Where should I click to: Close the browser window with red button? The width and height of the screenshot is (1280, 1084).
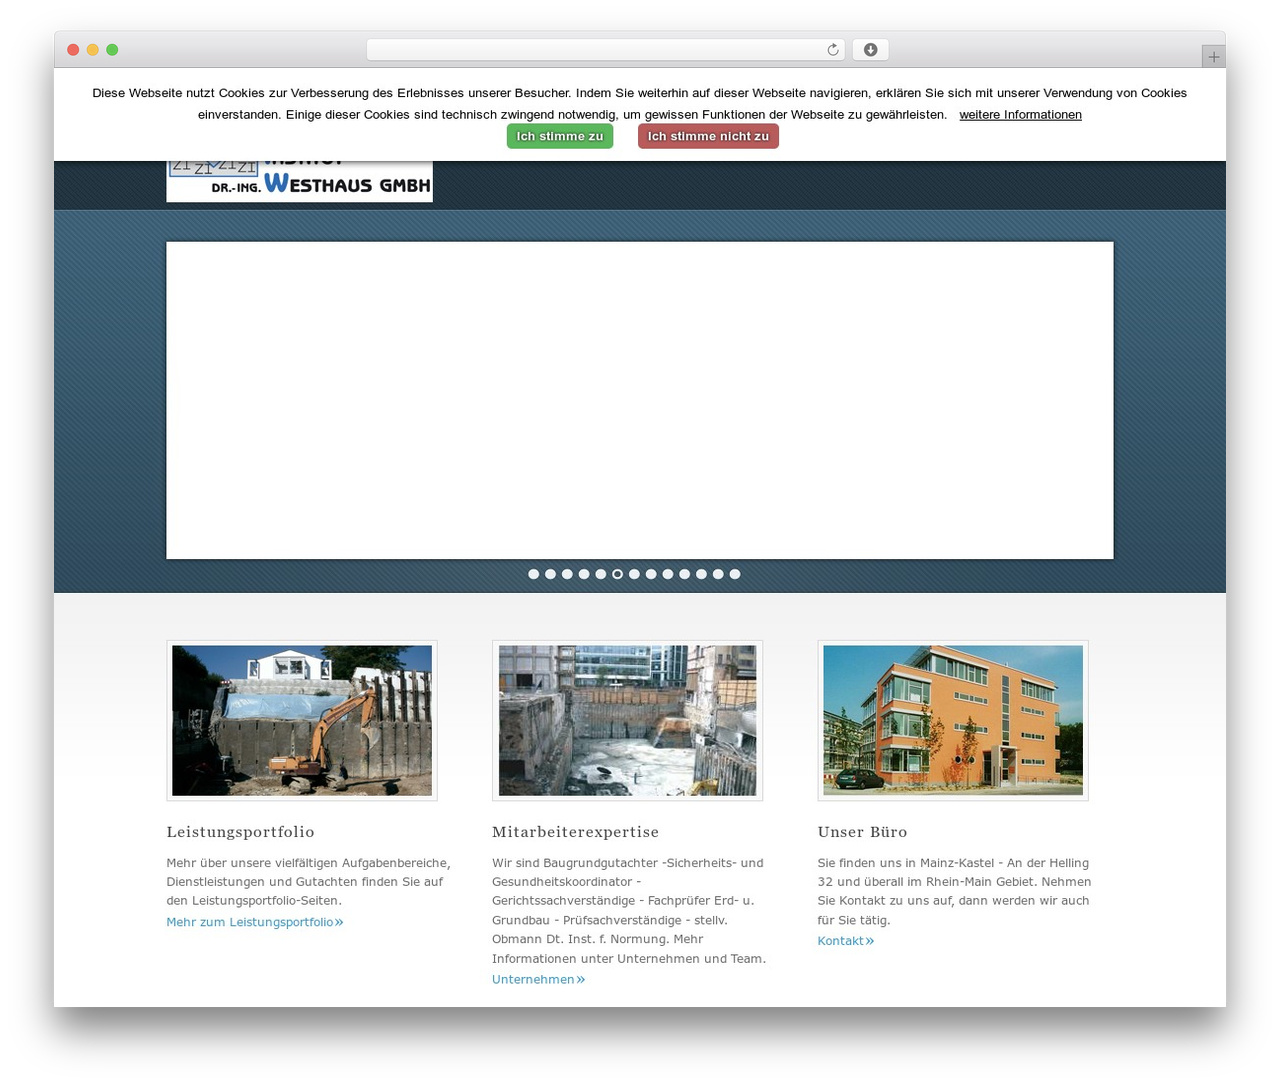pos(73,50)
